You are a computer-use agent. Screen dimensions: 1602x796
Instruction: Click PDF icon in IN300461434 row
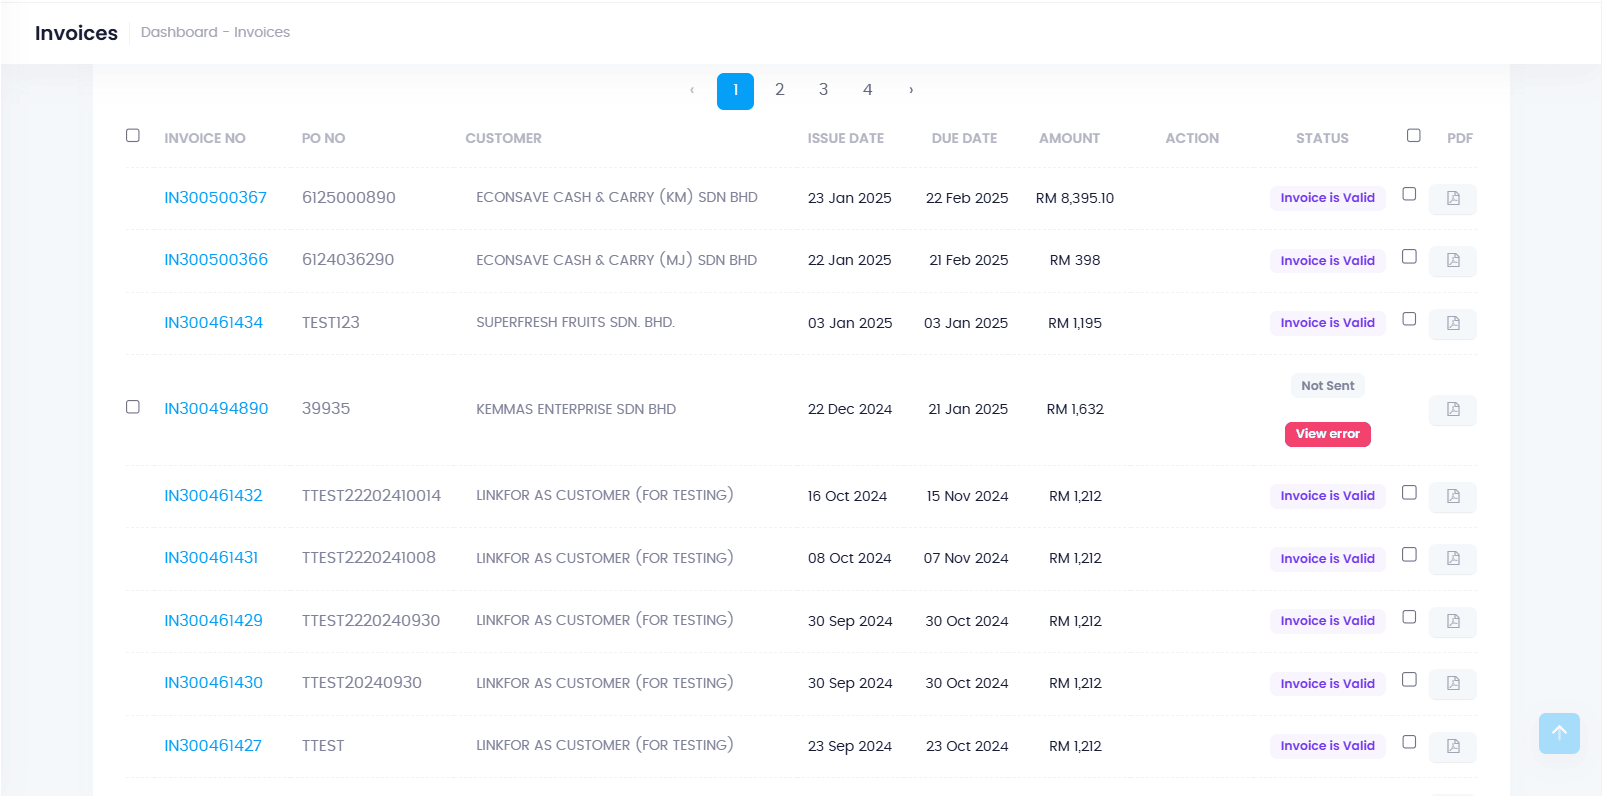(x=1452, y=323)
